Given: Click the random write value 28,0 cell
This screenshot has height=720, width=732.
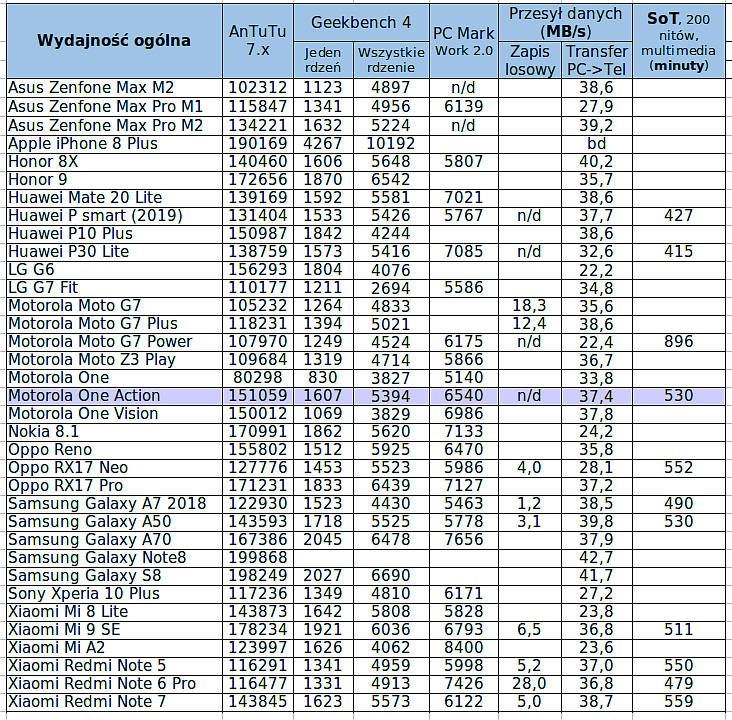Looking at the screenshot, I should [529, 683].
